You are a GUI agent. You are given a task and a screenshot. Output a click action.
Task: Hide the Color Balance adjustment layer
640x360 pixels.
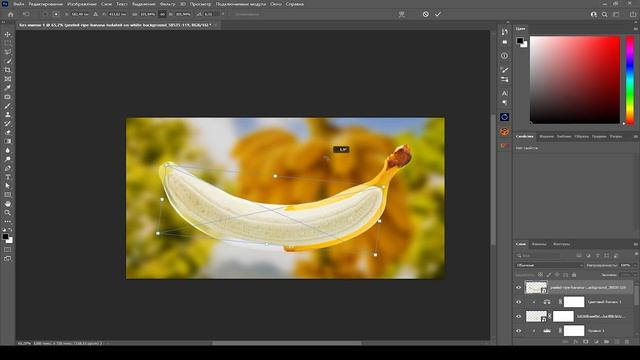[519, 302]
